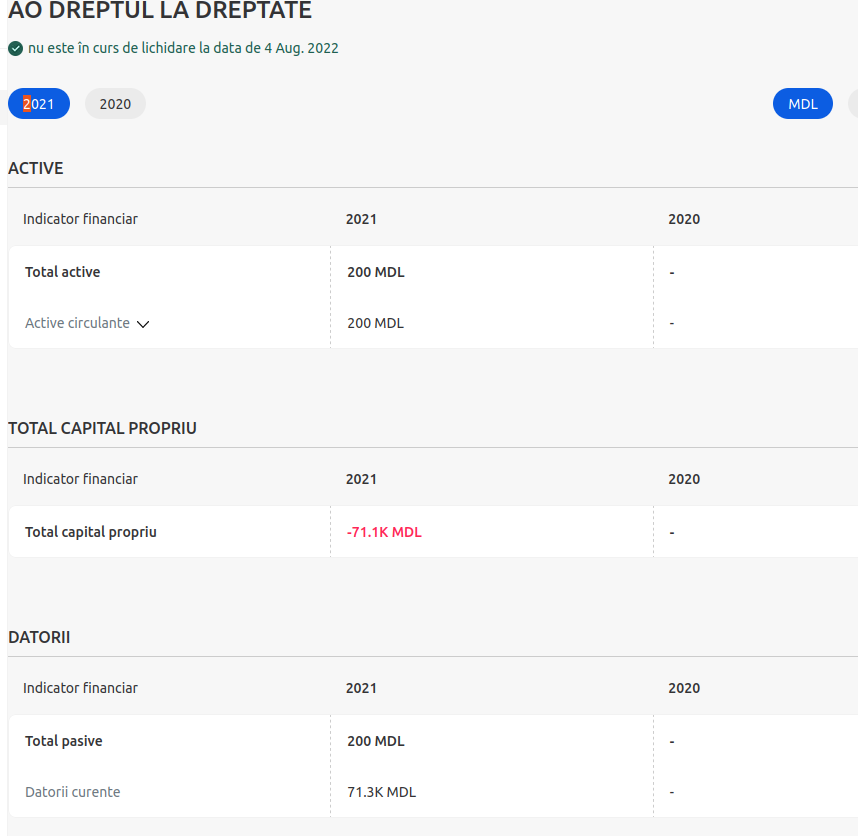Click the AO DREPTUL LA DREPTATE title
The width and height of the screenshot is (858, 836).
(x=160, y=10)
